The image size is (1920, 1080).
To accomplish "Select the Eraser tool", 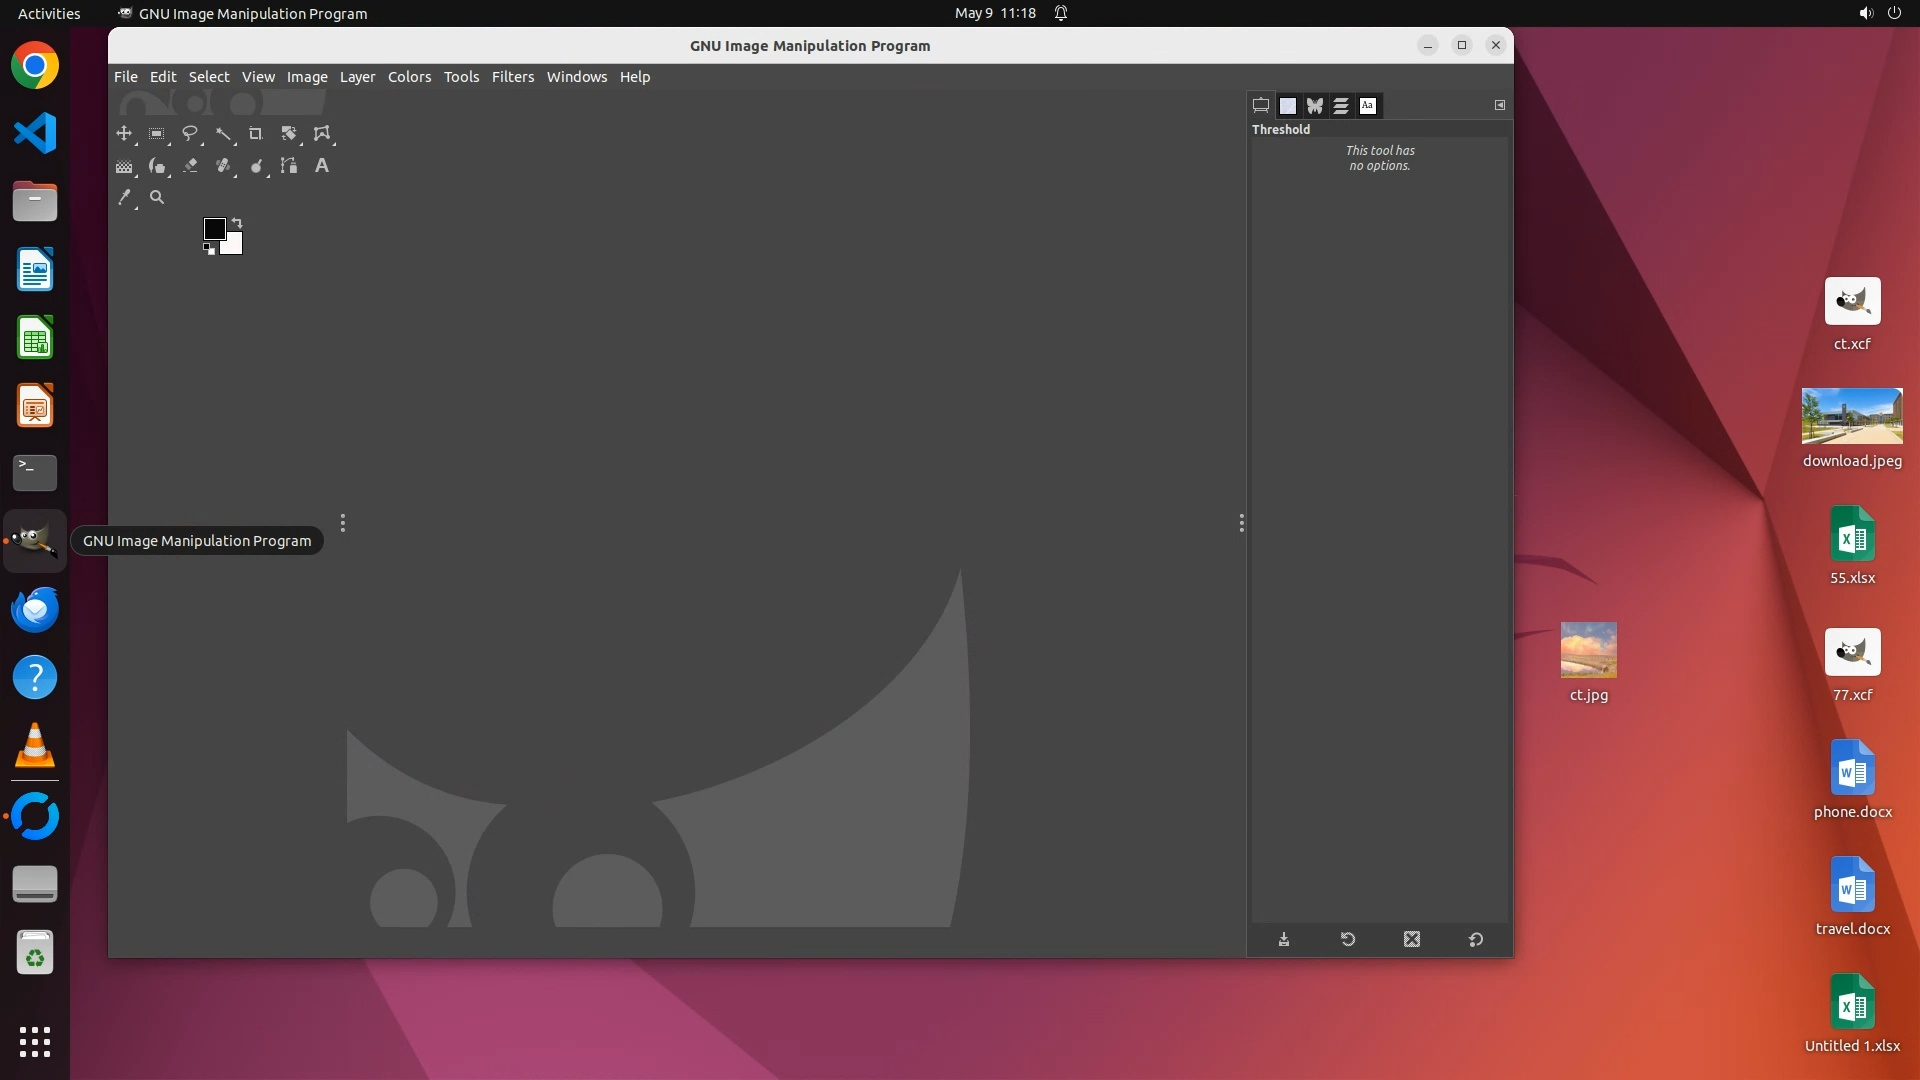I will (190, 166).
